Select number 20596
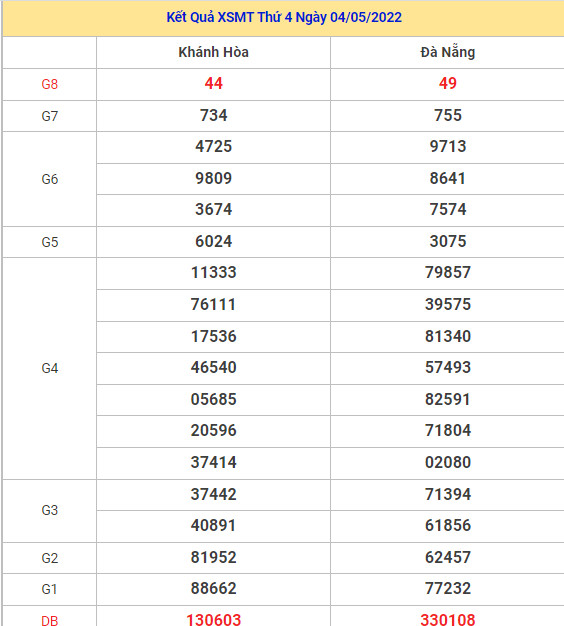Screen dimensions: 564x626 click(214, 431)
